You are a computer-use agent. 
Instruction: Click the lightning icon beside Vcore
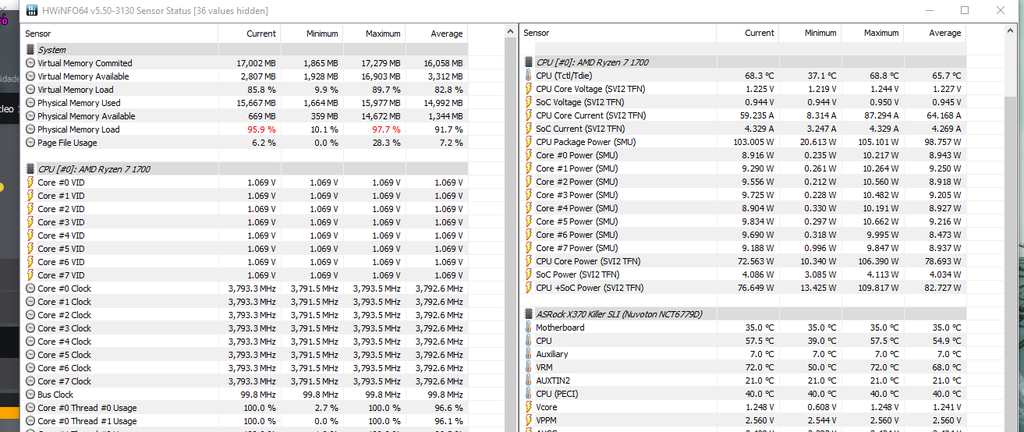click(x=529, y=407)
